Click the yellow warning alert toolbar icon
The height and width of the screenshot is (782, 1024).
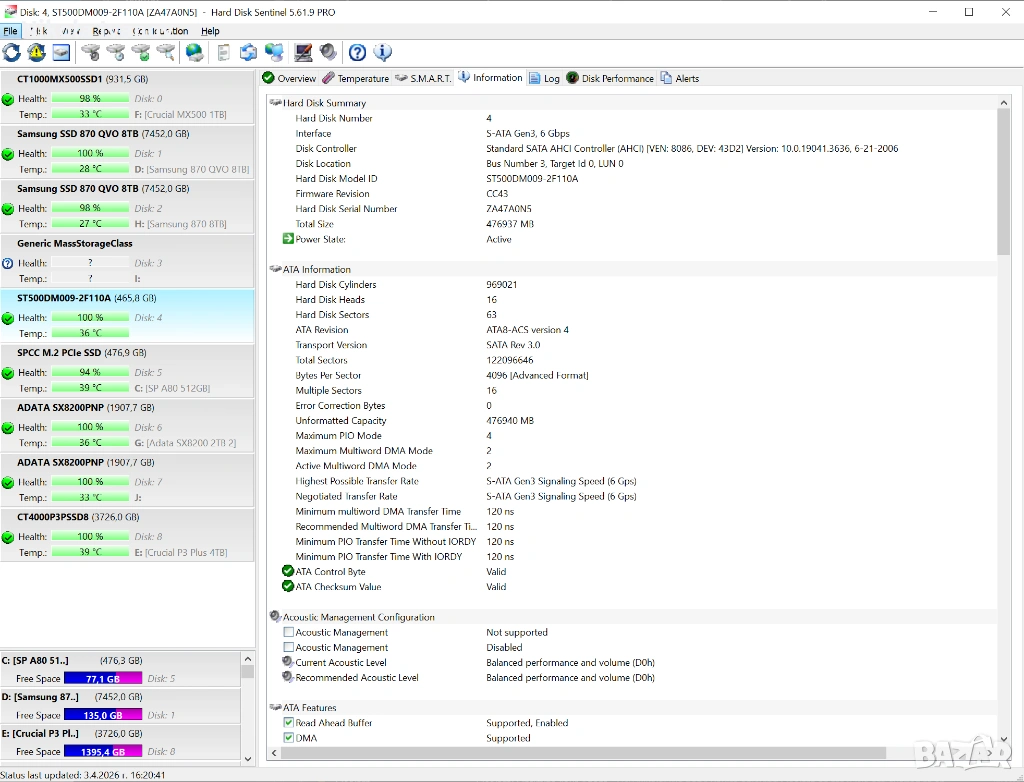tap(37, 53)
